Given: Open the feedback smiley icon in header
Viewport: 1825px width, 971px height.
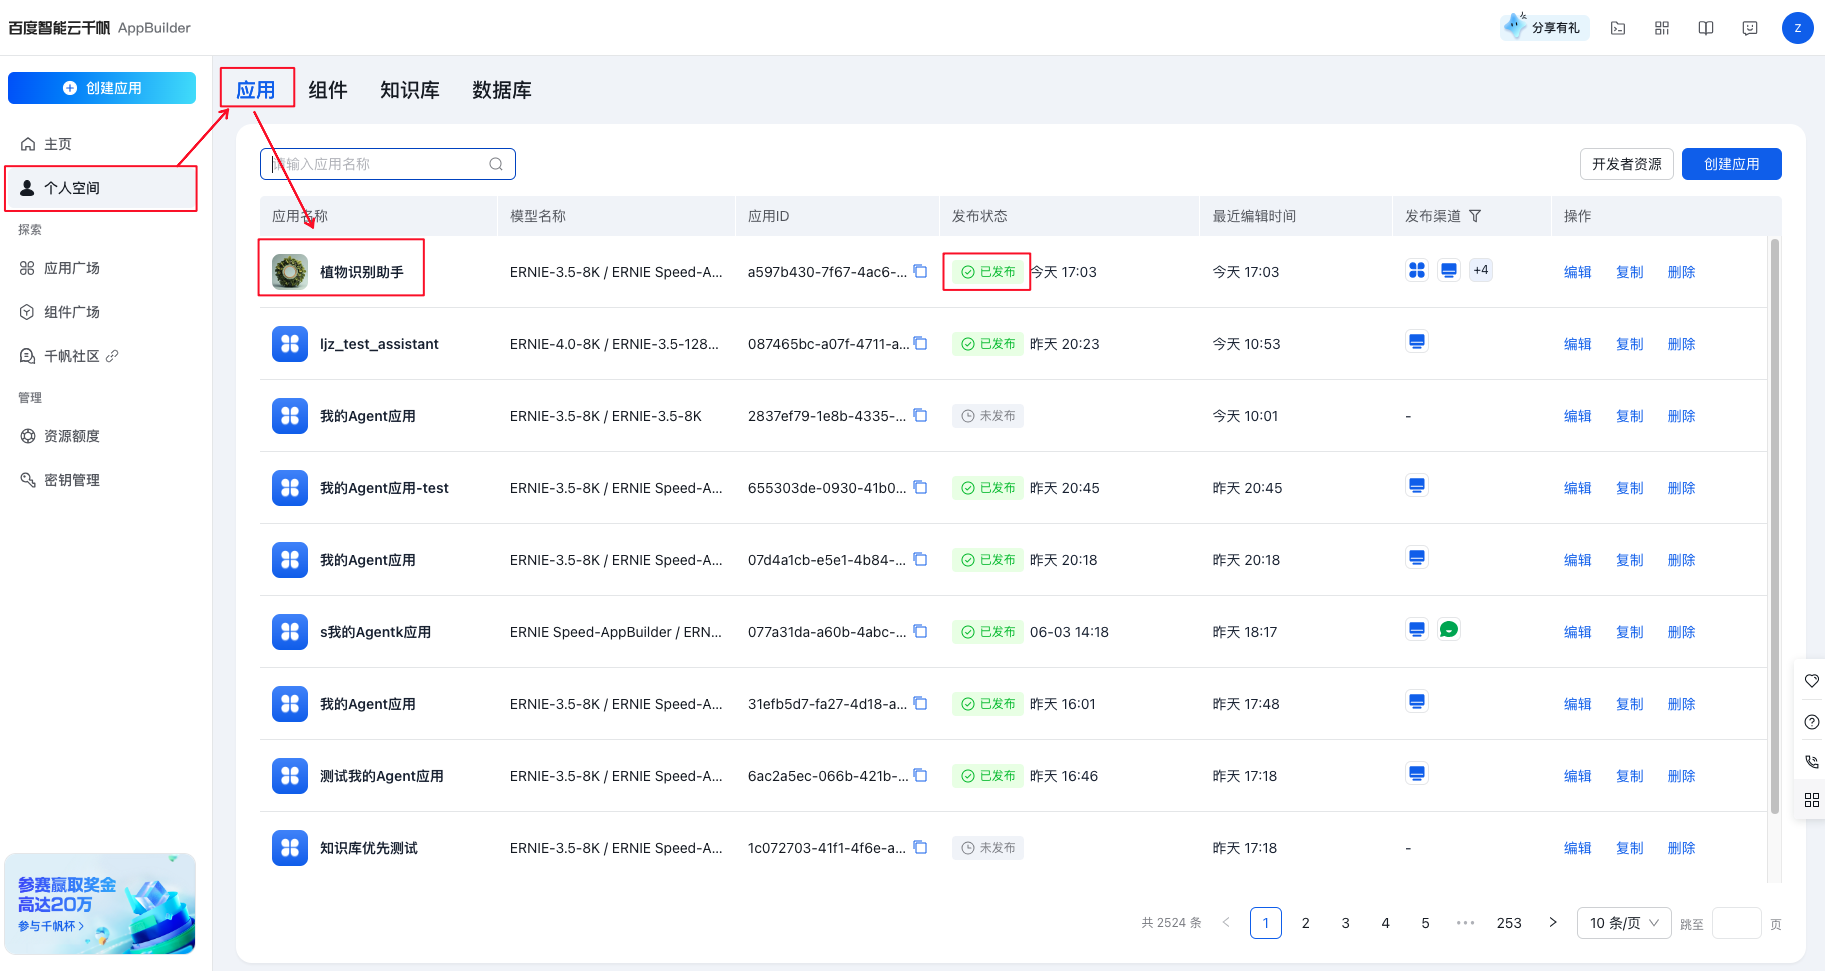Looking at the screenshot, I should [x=1750, y=28].
